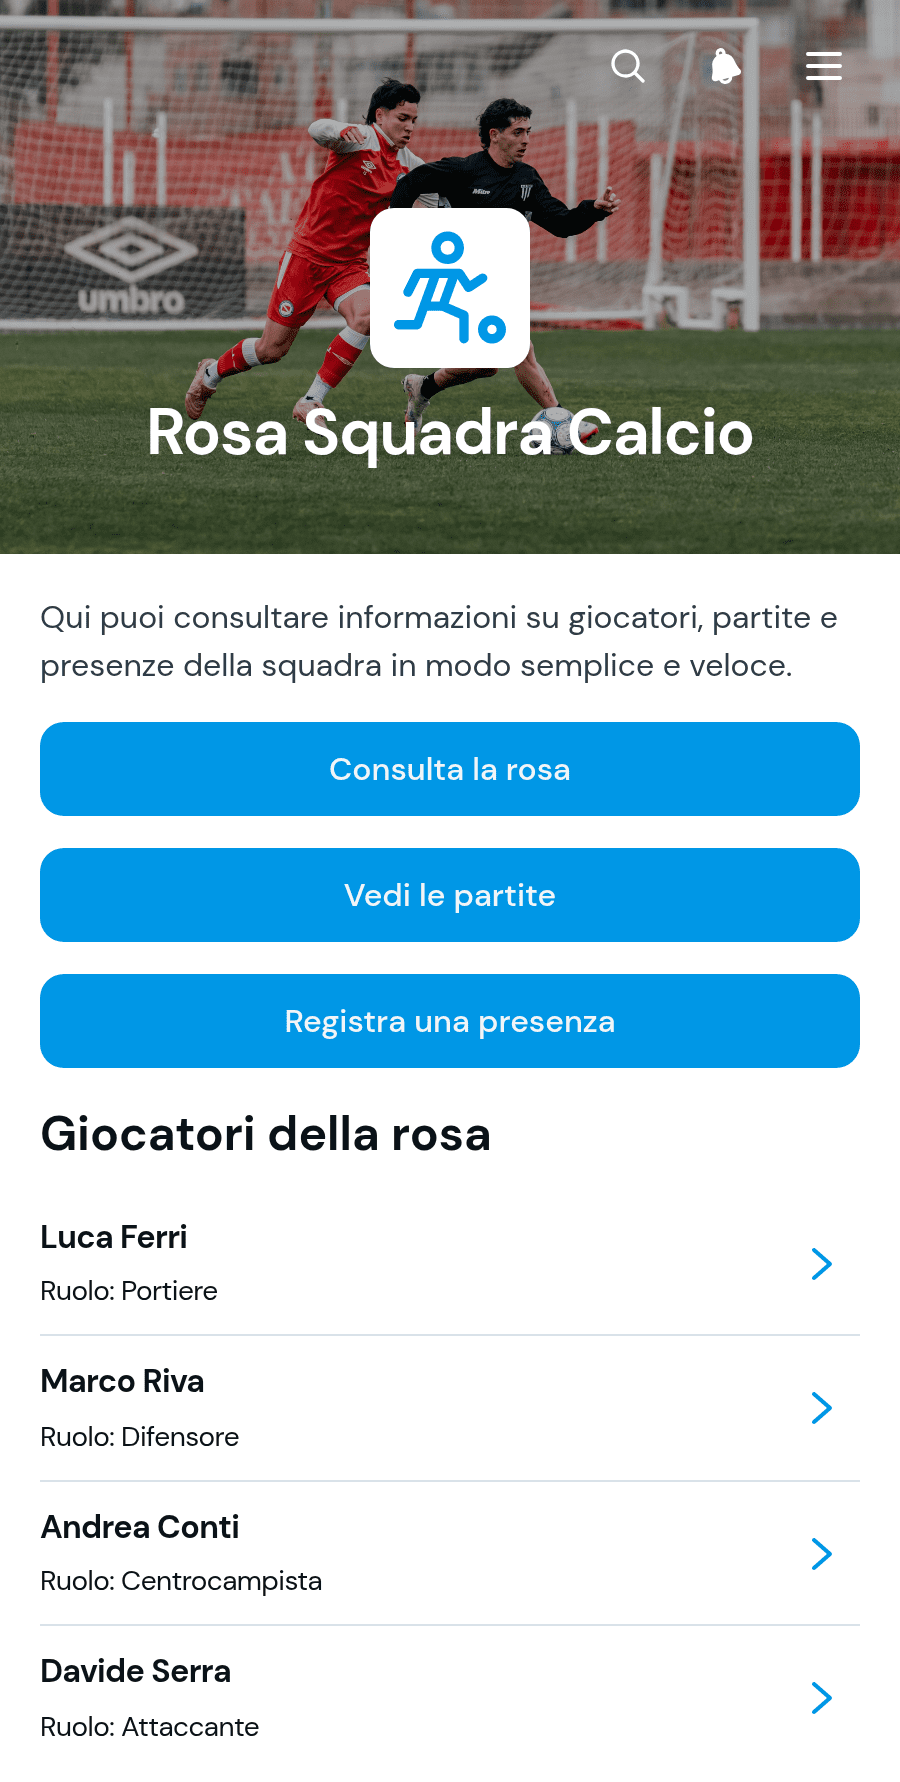Open Luca Ferri player name
The image size is (900, 1782).
114,1237
